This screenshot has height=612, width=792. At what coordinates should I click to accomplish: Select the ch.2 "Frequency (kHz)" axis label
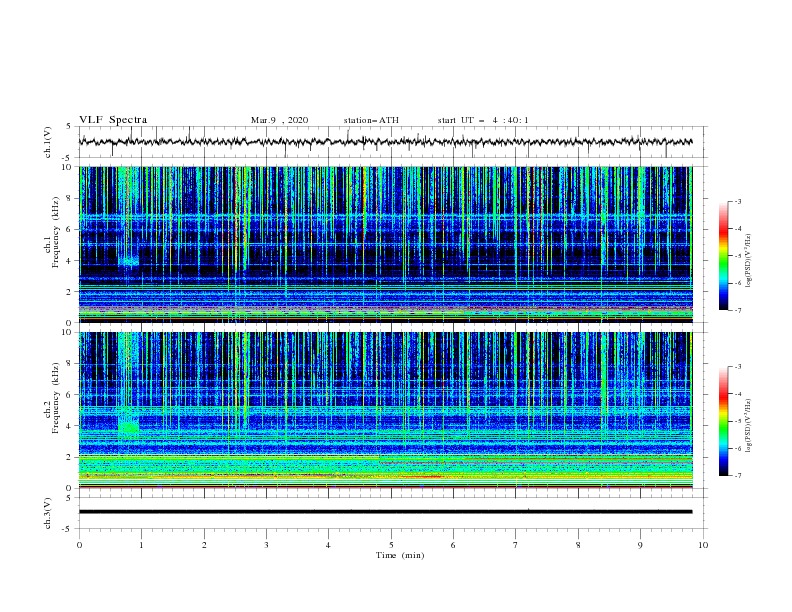click(56, 398)
